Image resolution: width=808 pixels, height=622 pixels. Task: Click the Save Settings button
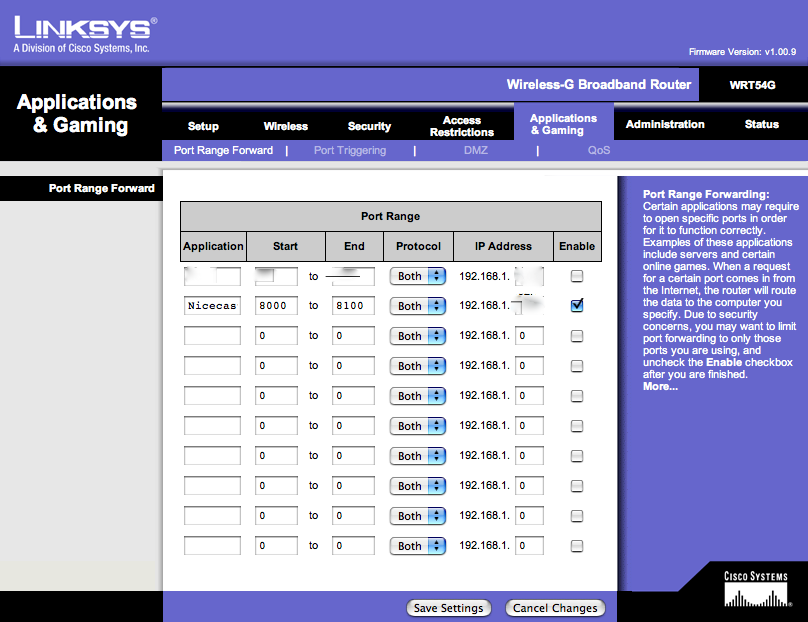(x=448, y=608)
